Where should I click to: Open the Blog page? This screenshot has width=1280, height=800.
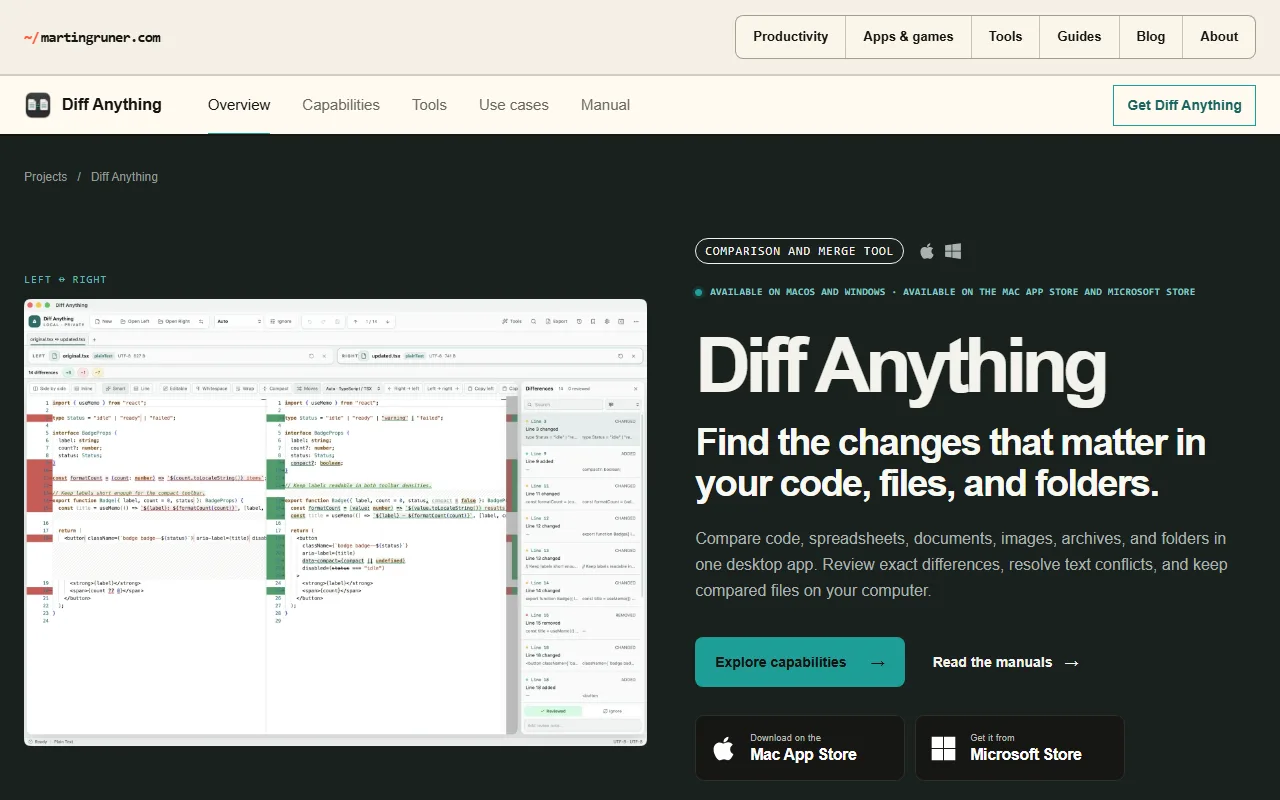coord(1151,37)
